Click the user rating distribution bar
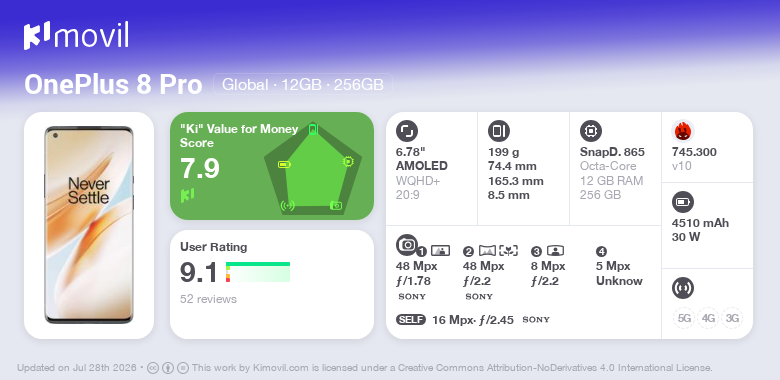The image size is (780, 380). click(x=258, y=272)
